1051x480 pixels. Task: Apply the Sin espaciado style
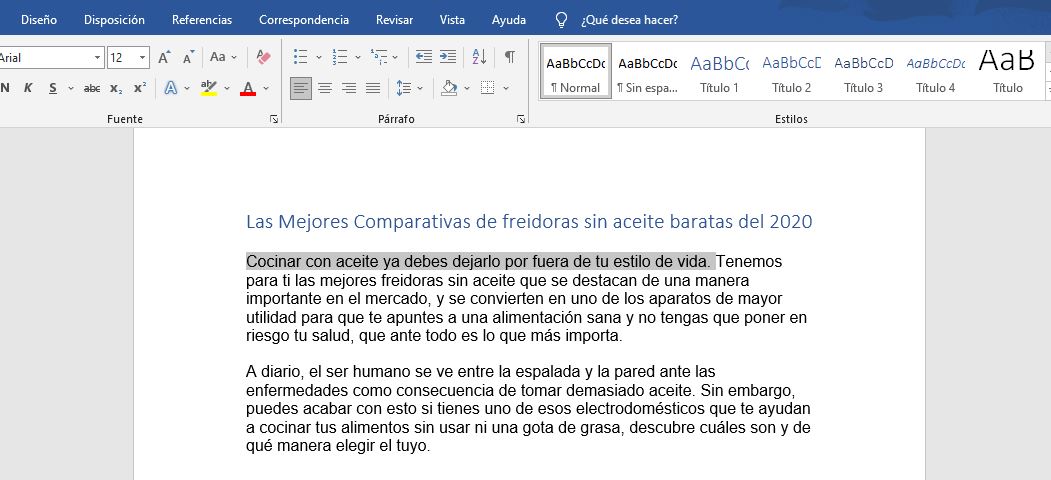tap(647, 72)
